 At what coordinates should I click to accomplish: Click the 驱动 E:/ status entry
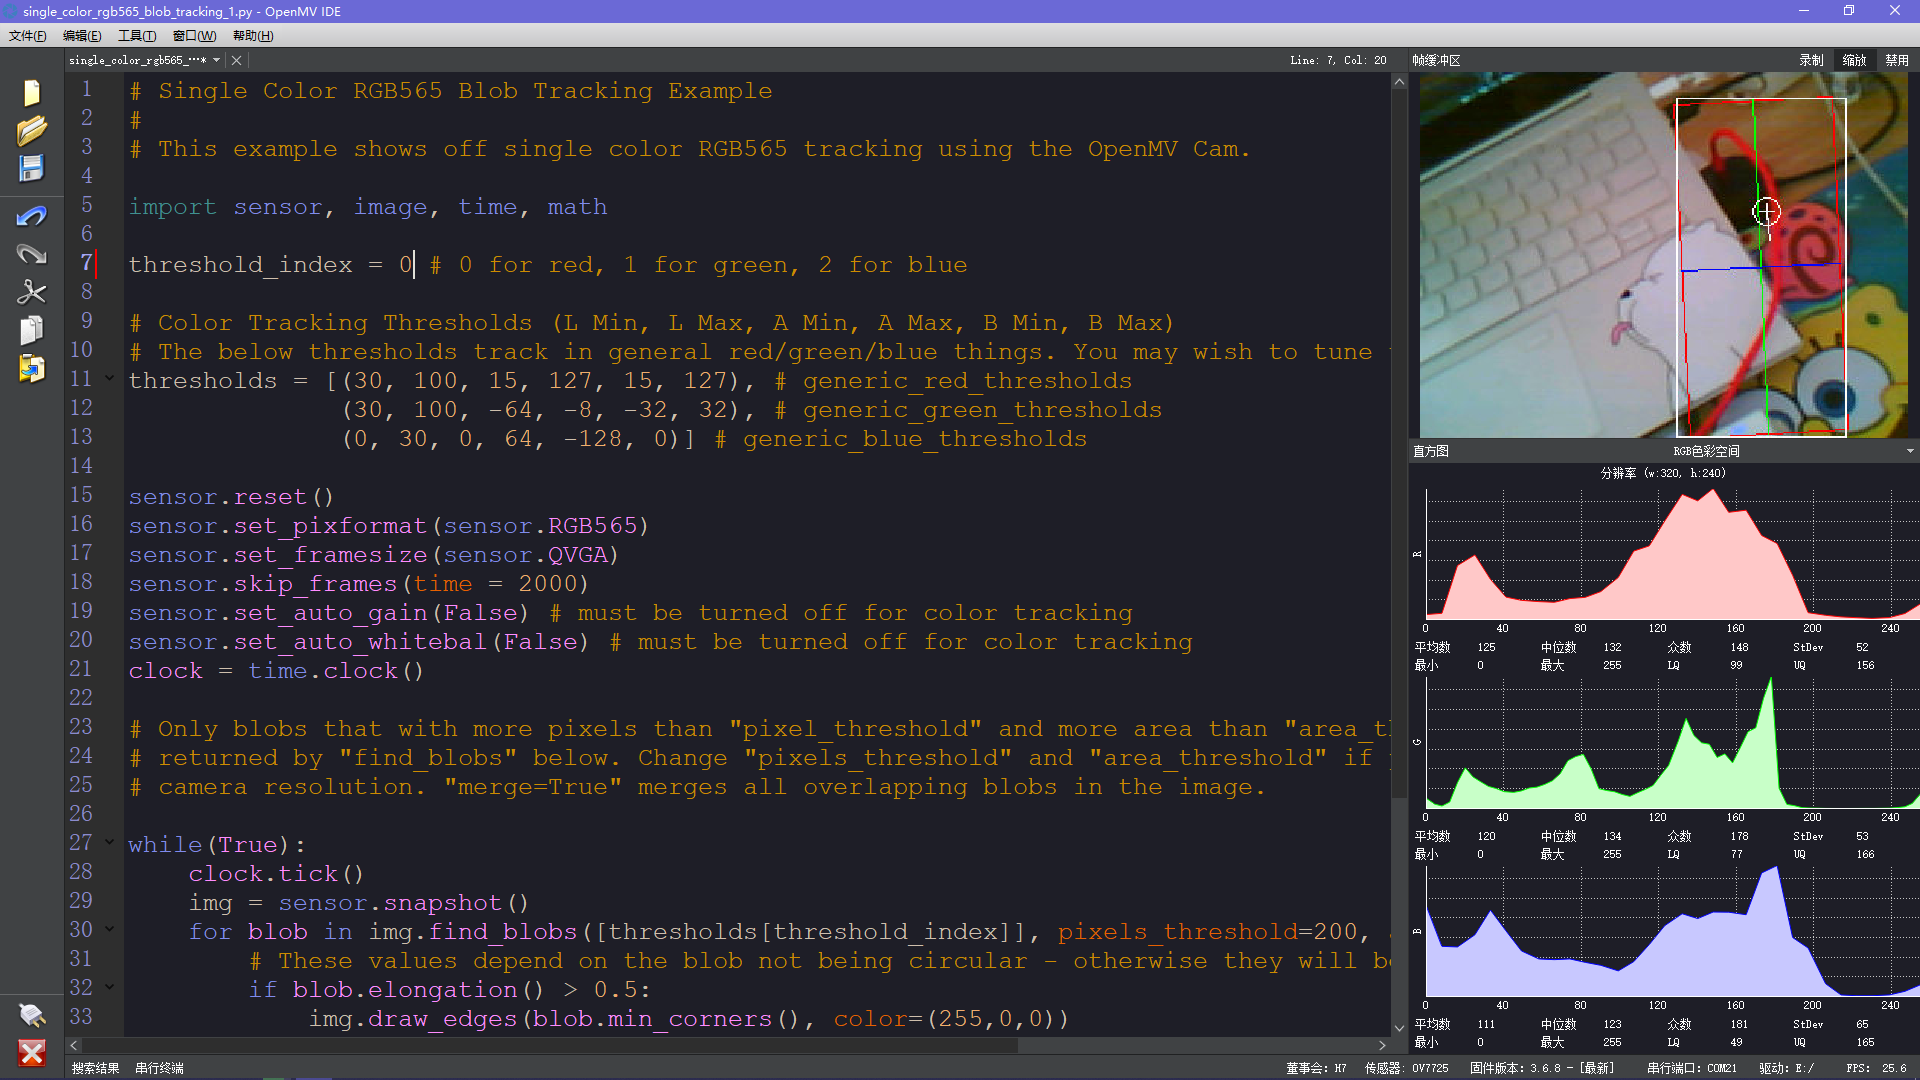1786,1068
